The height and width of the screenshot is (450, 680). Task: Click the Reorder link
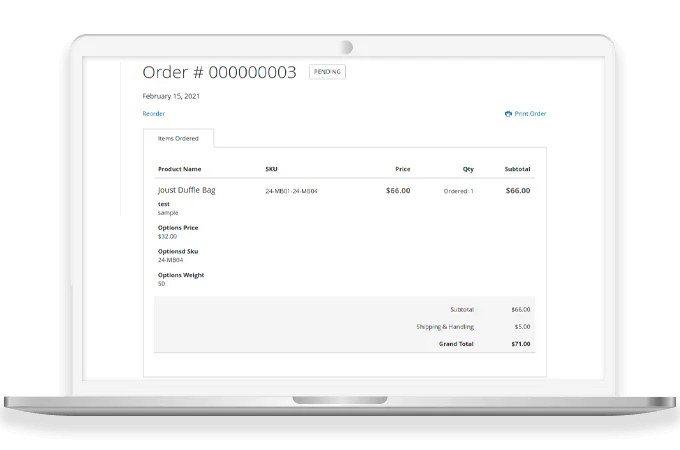click(154, 114)
